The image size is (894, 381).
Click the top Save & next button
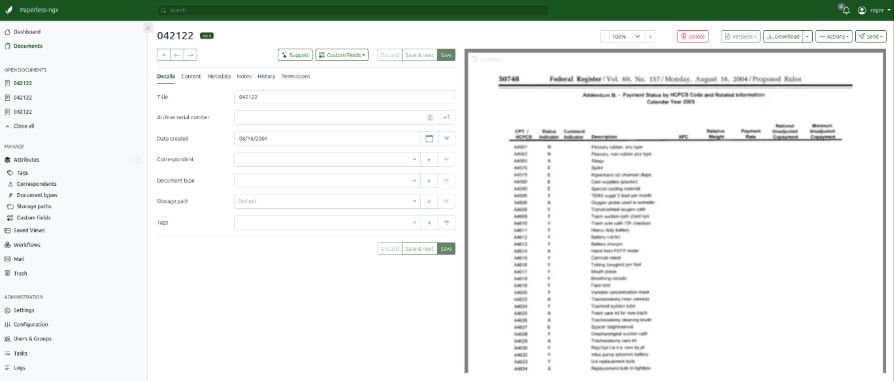click(420, 55)
